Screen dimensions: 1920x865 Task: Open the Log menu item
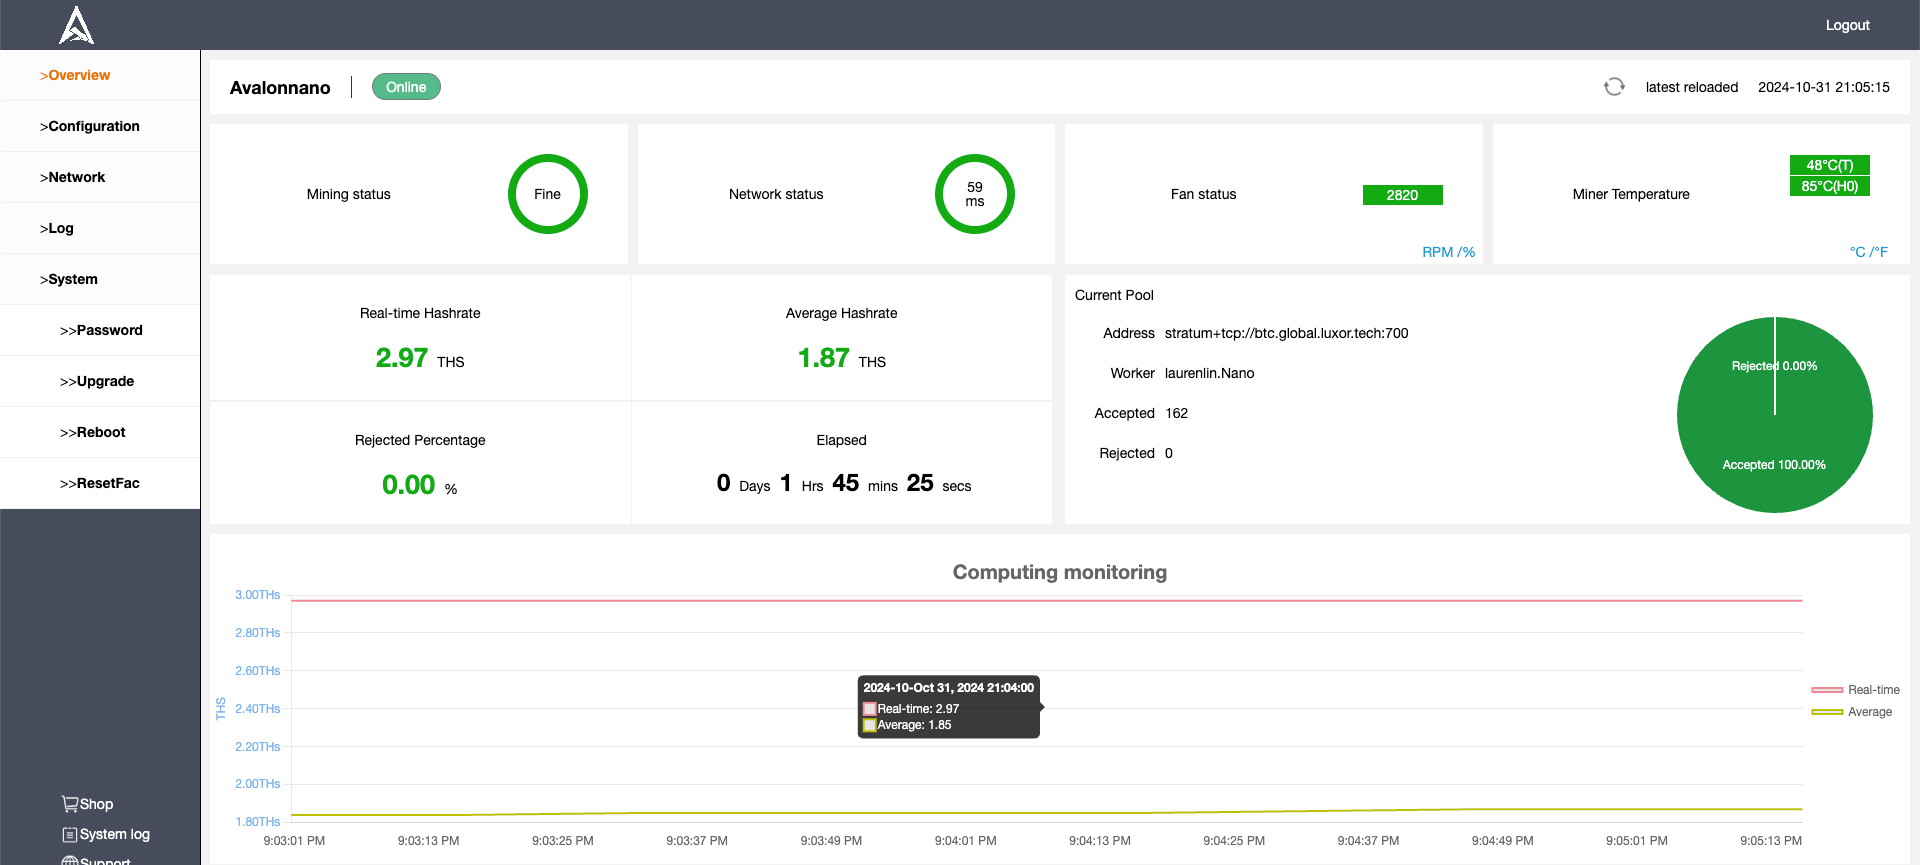click(100, 228)
